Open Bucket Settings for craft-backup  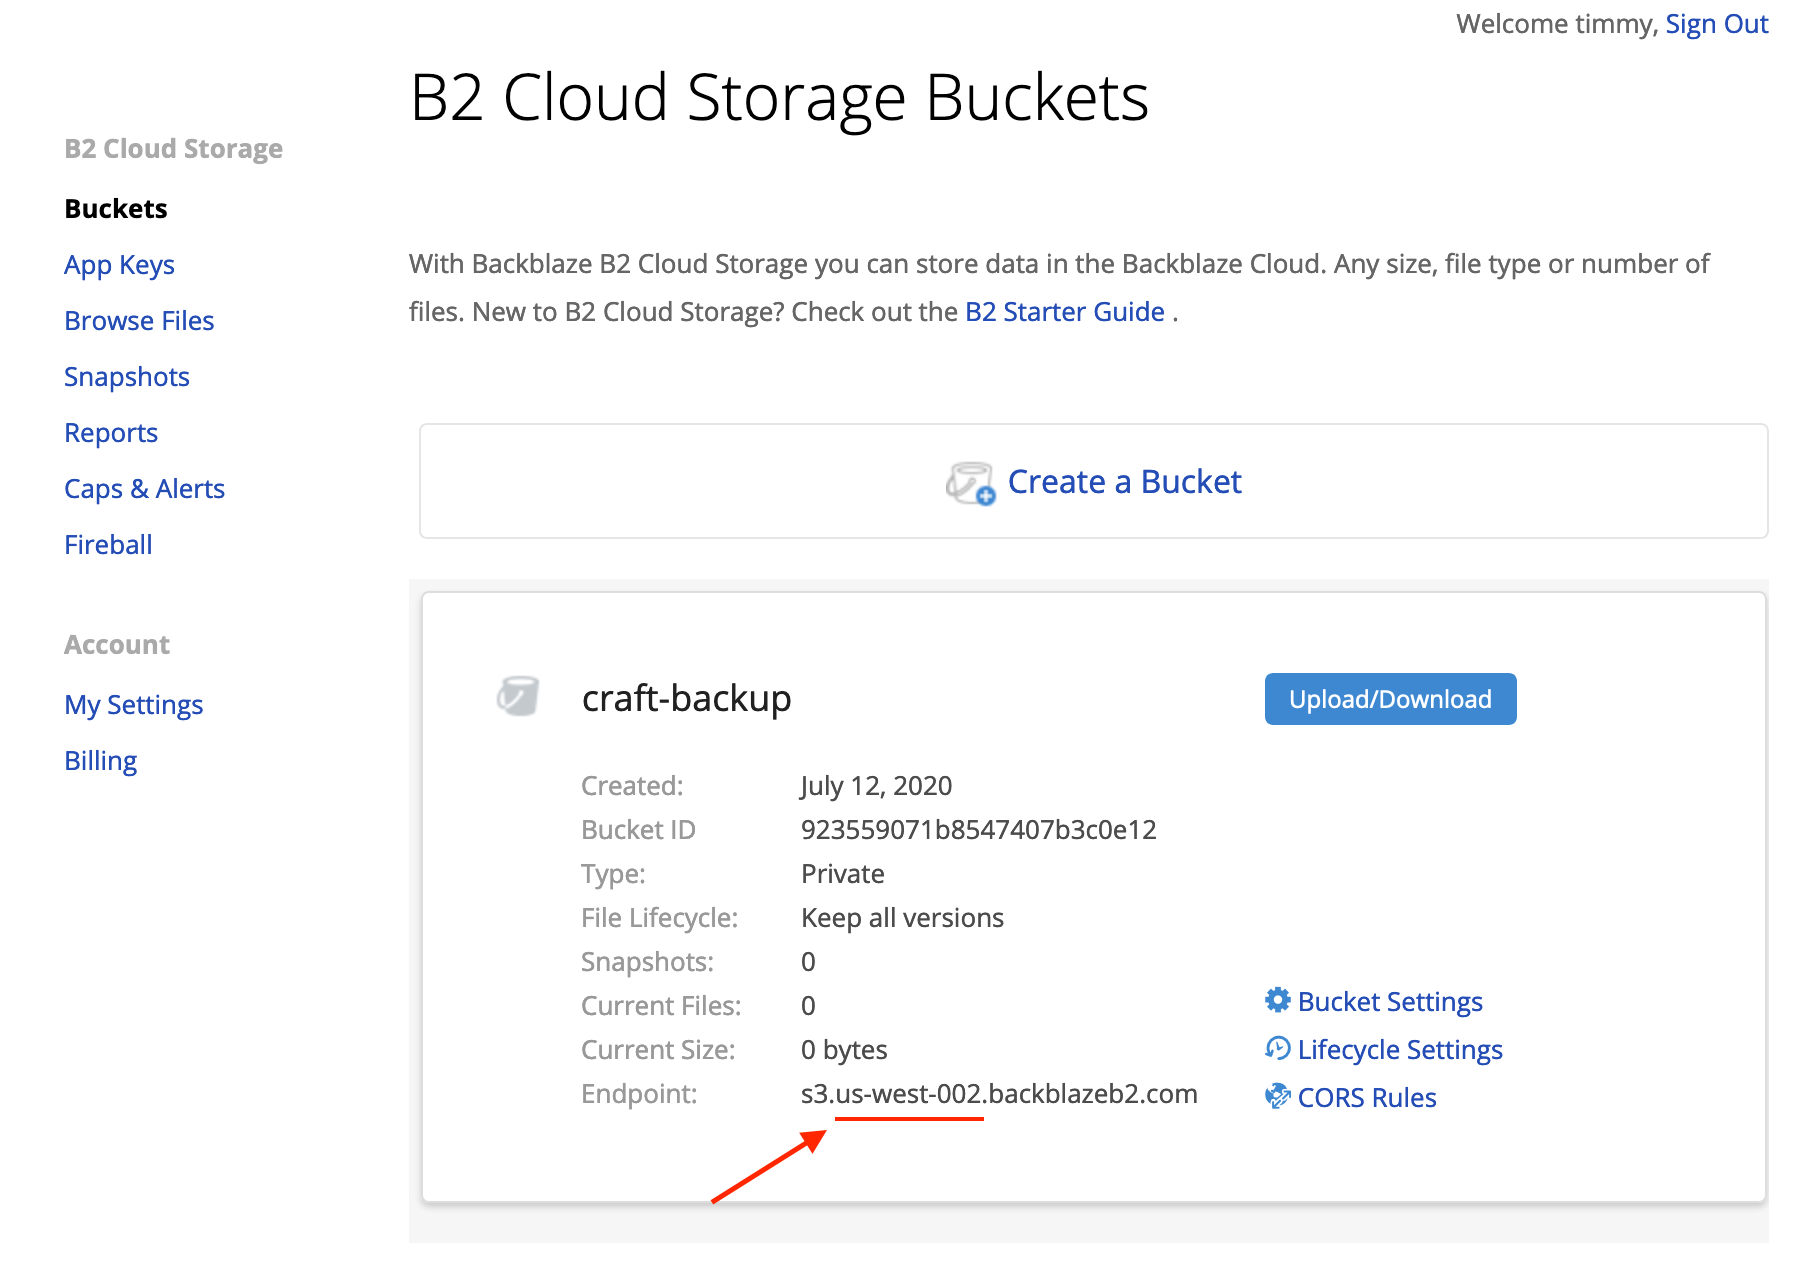(x=1390, y=1001)
